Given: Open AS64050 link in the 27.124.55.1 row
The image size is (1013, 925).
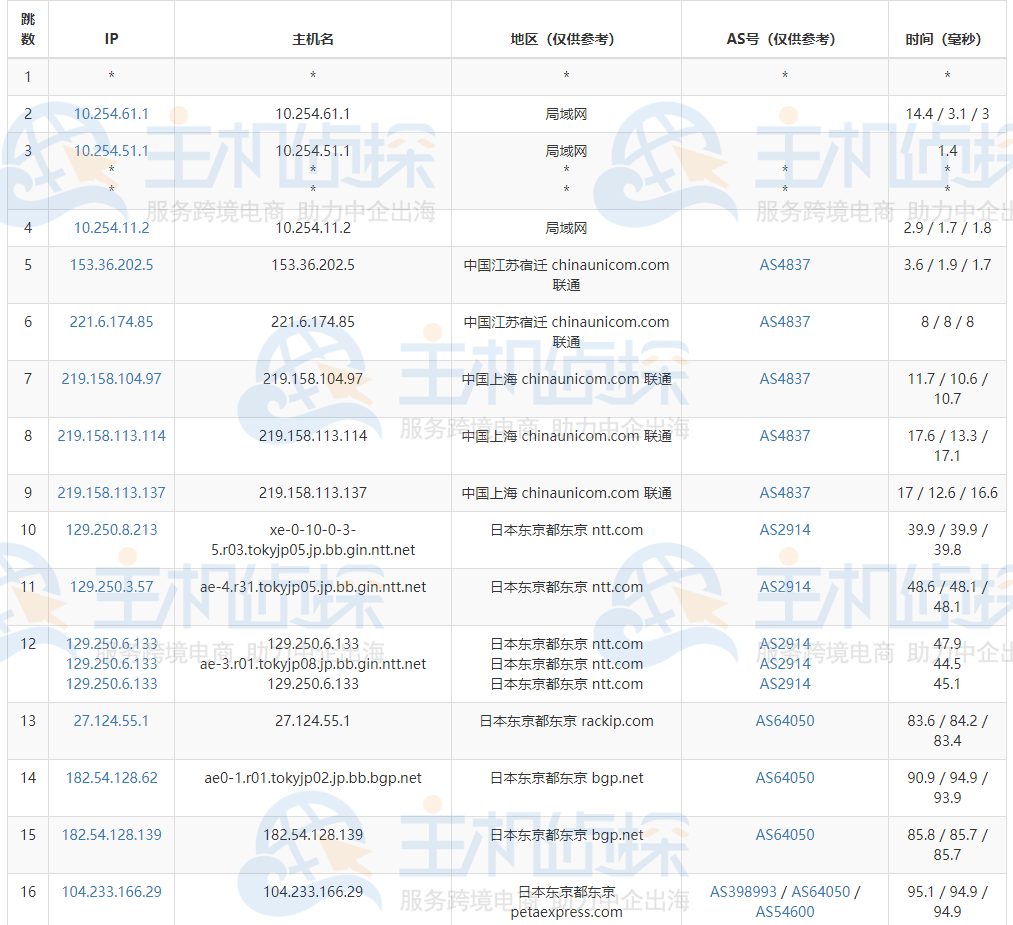Looking at the screenshot, I should coord(785,721).
